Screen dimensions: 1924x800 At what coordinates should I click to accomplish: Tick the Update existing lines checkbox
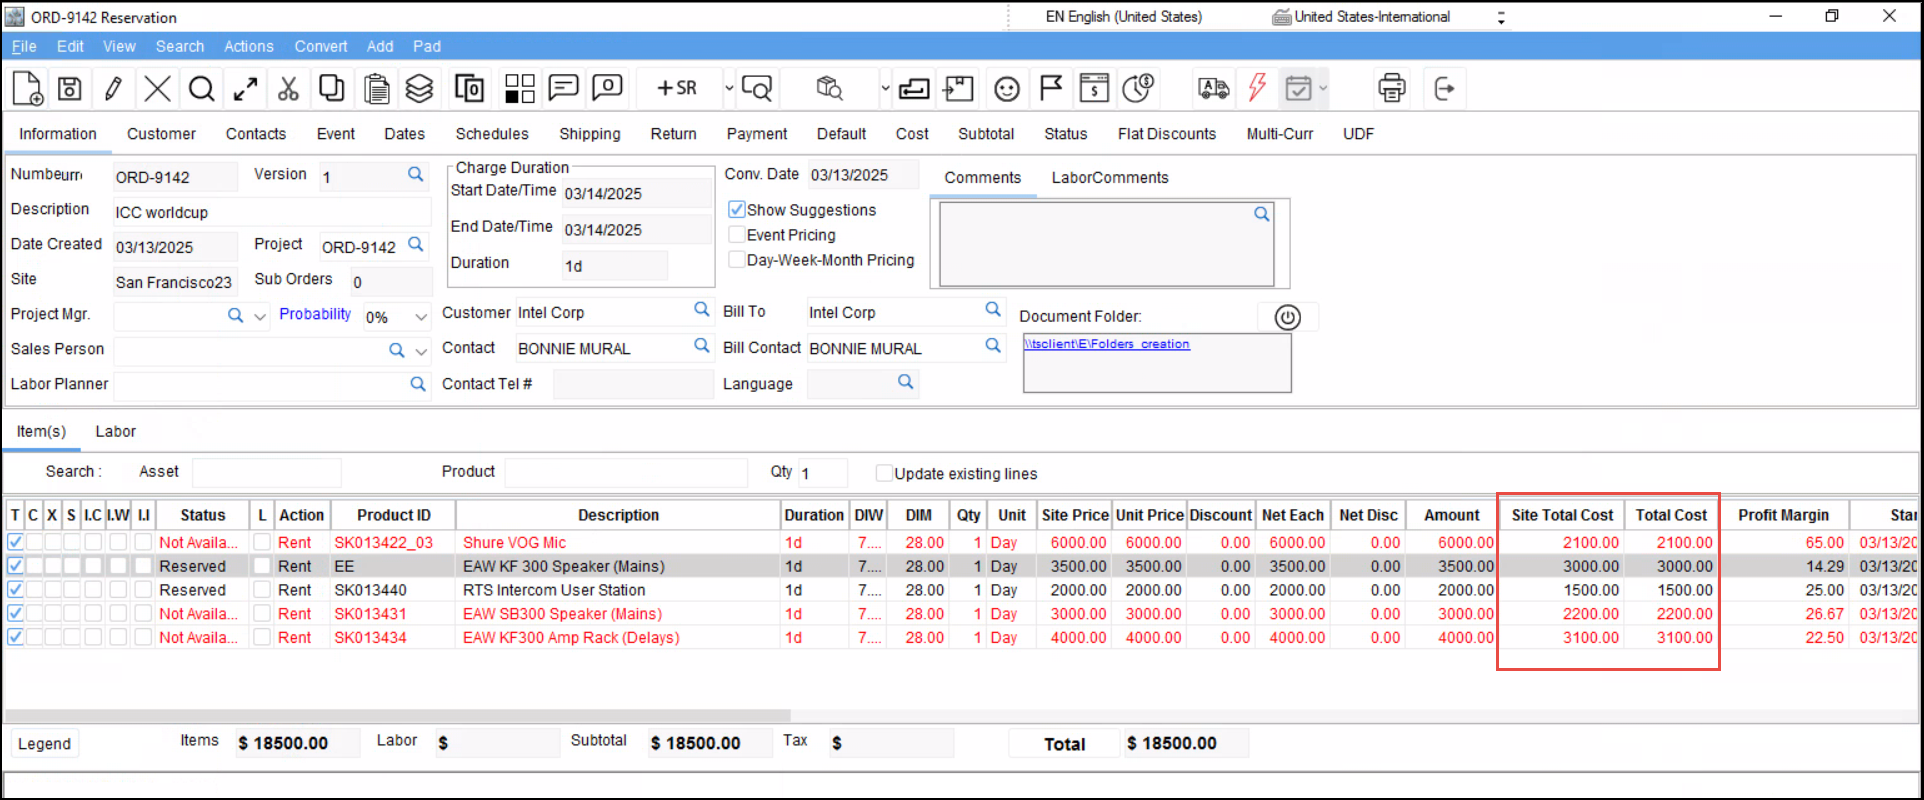(883, 473)
